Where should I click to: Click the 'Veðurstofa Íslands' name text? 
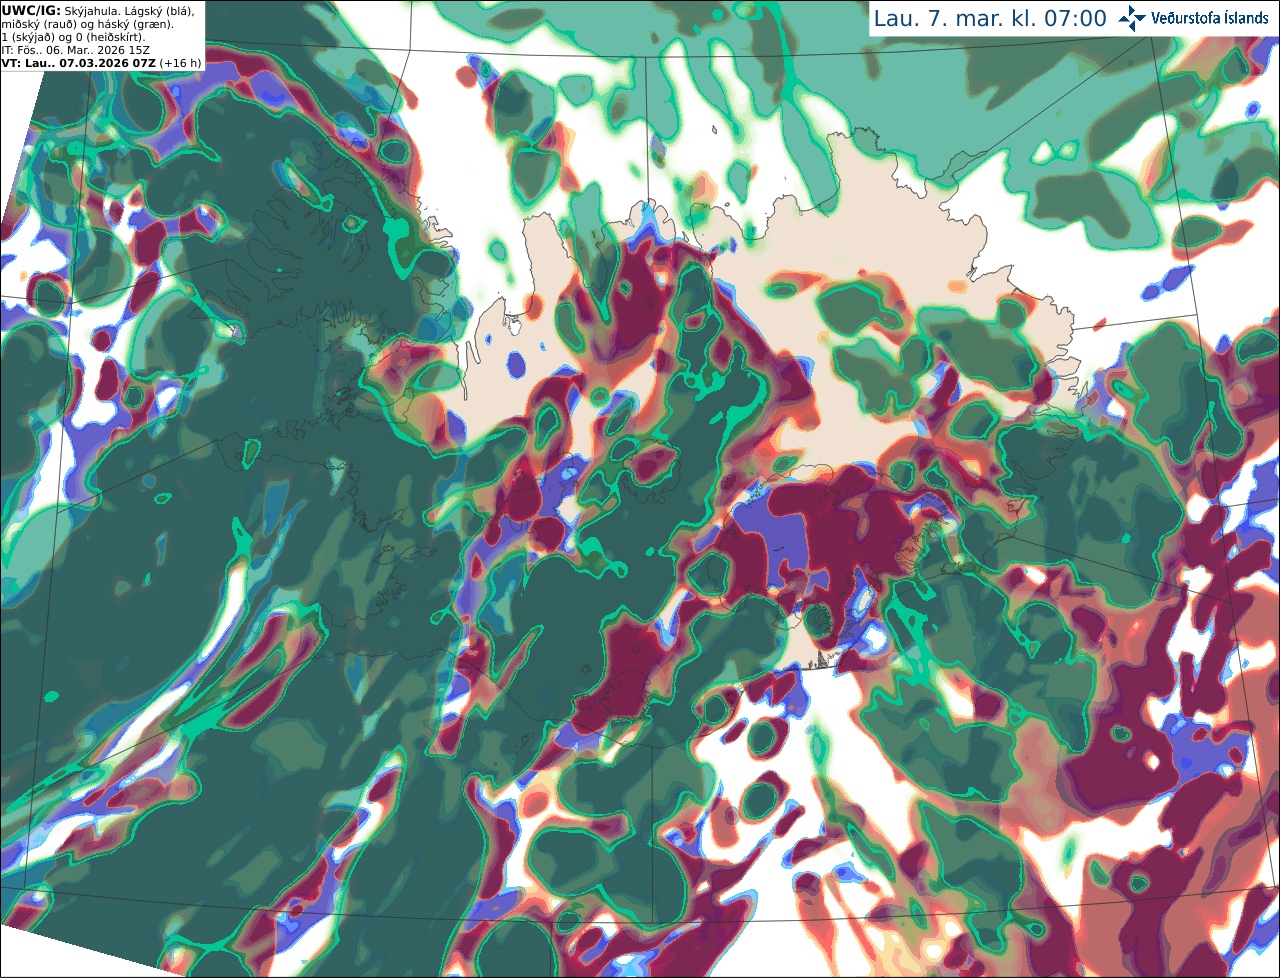(1210, 18)
